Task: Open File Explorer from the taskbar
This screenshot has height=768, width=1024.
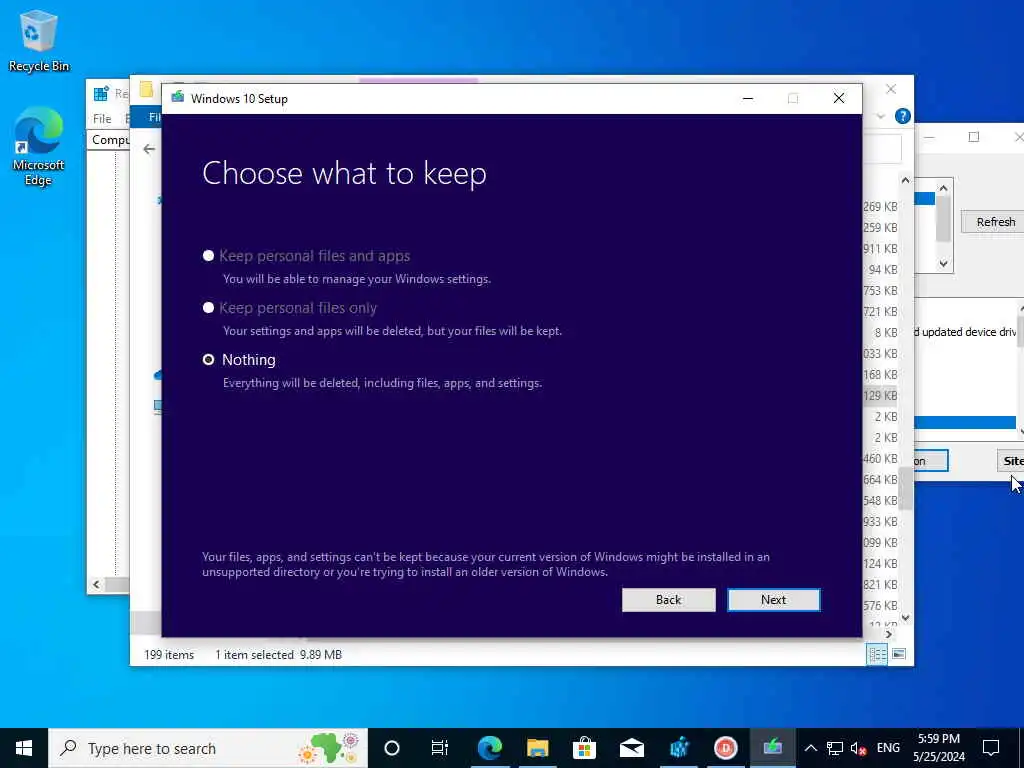Action: [537, 748]
